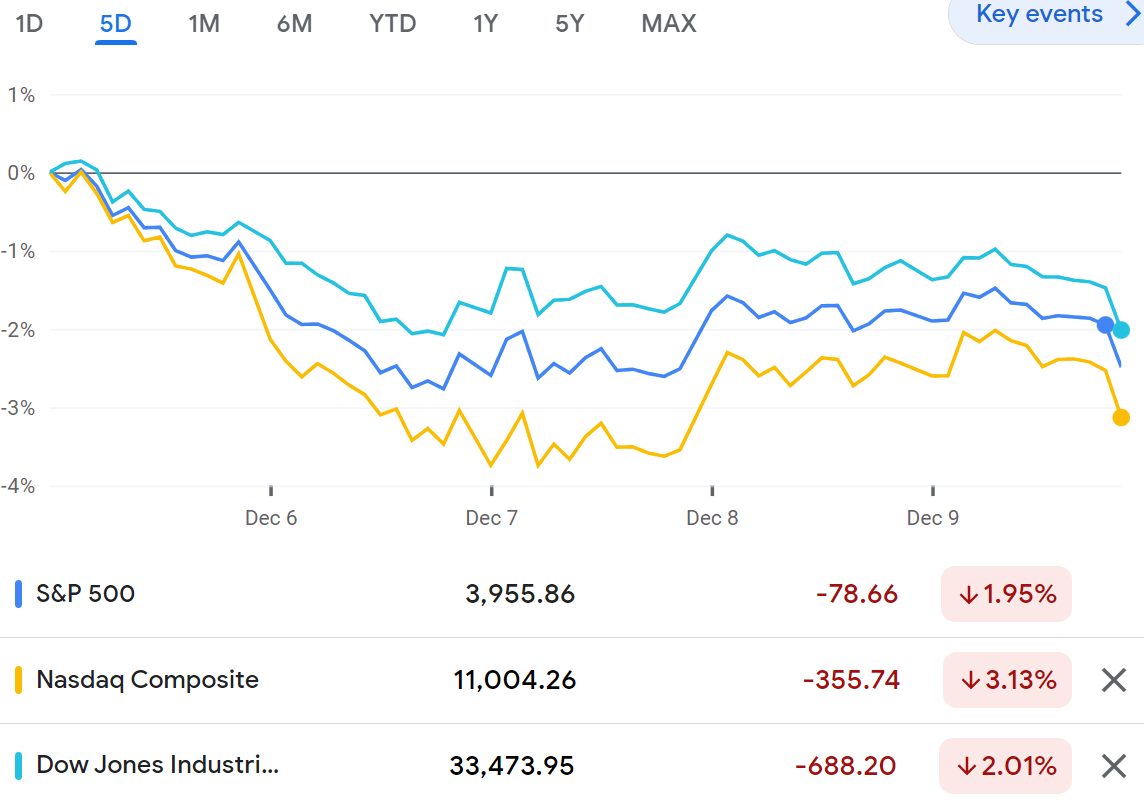
Task: Click the S&P 500 price 3,955.86
Action: tap(520, 594)
